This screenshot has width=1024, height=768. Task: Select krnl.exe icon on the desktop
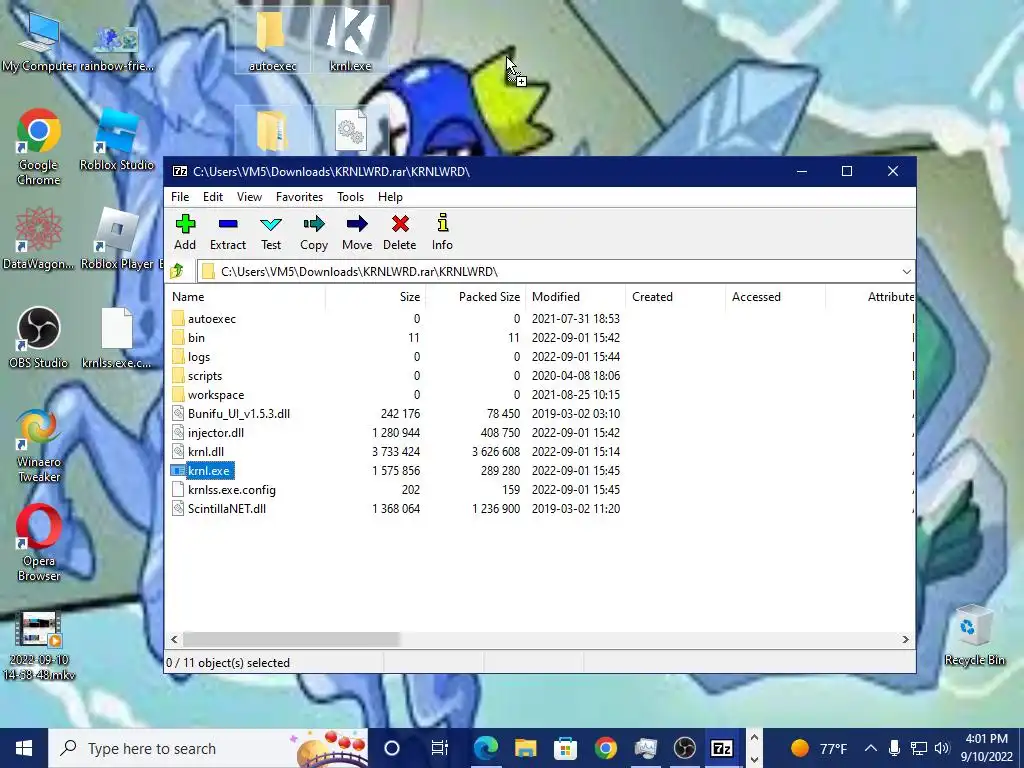[x=351, y=42]
